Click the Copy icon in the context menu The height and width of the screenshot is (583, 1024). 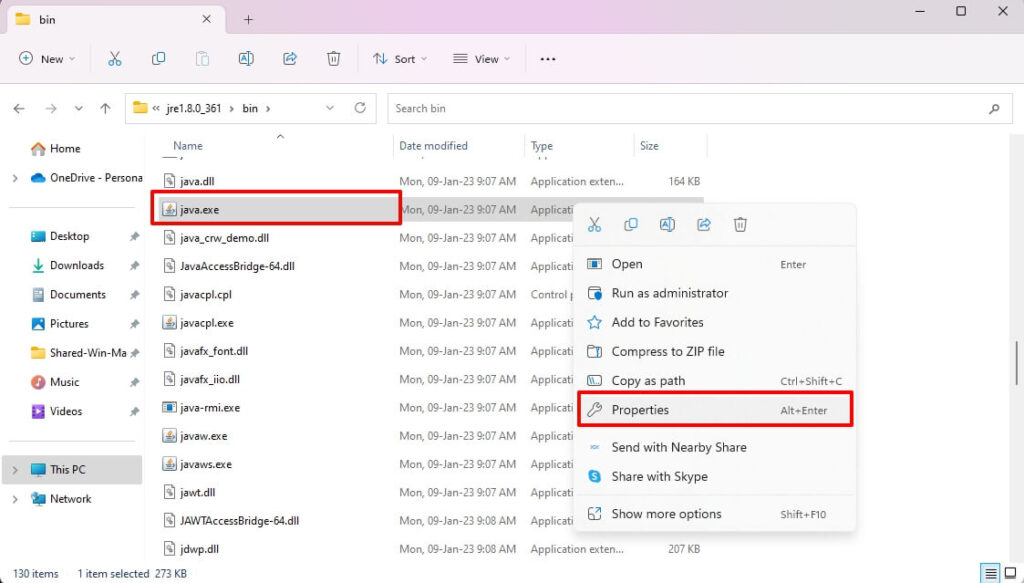[x=630, y=225]
